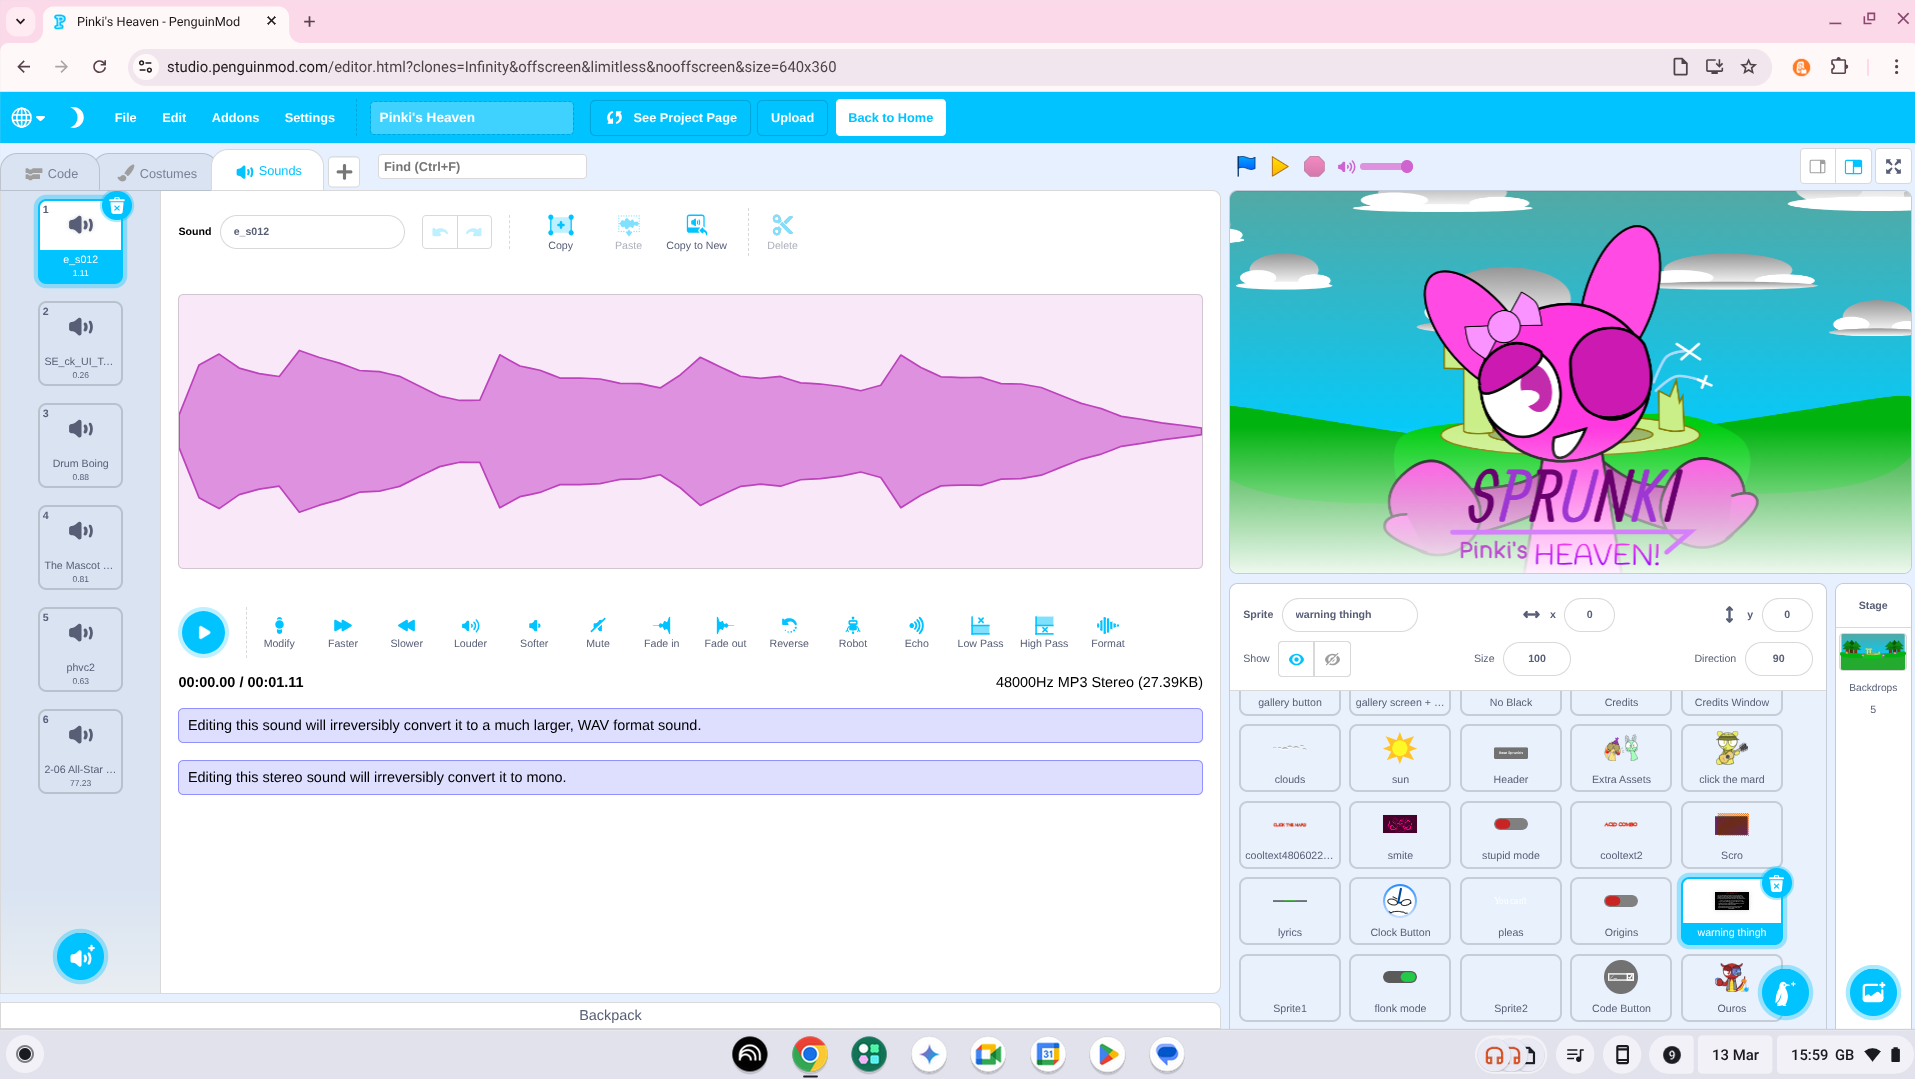Open the Edit menu
The image size is (1915, 1079).
click(x=174, y=118)
